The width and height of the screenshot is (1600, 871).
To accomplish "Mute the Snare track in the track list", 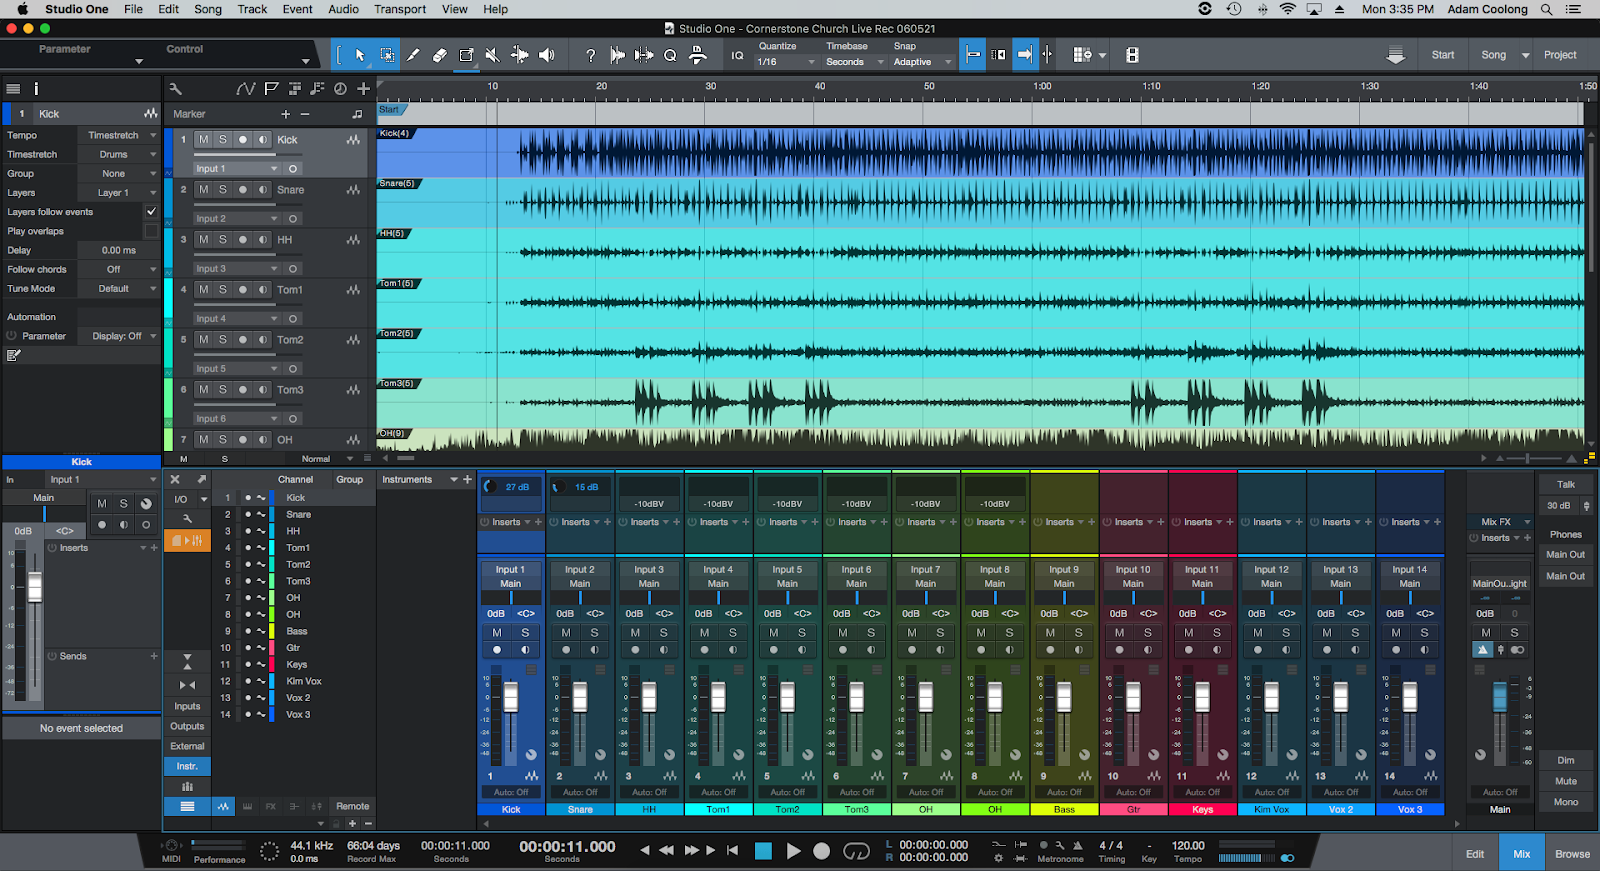I will [204, 190].
